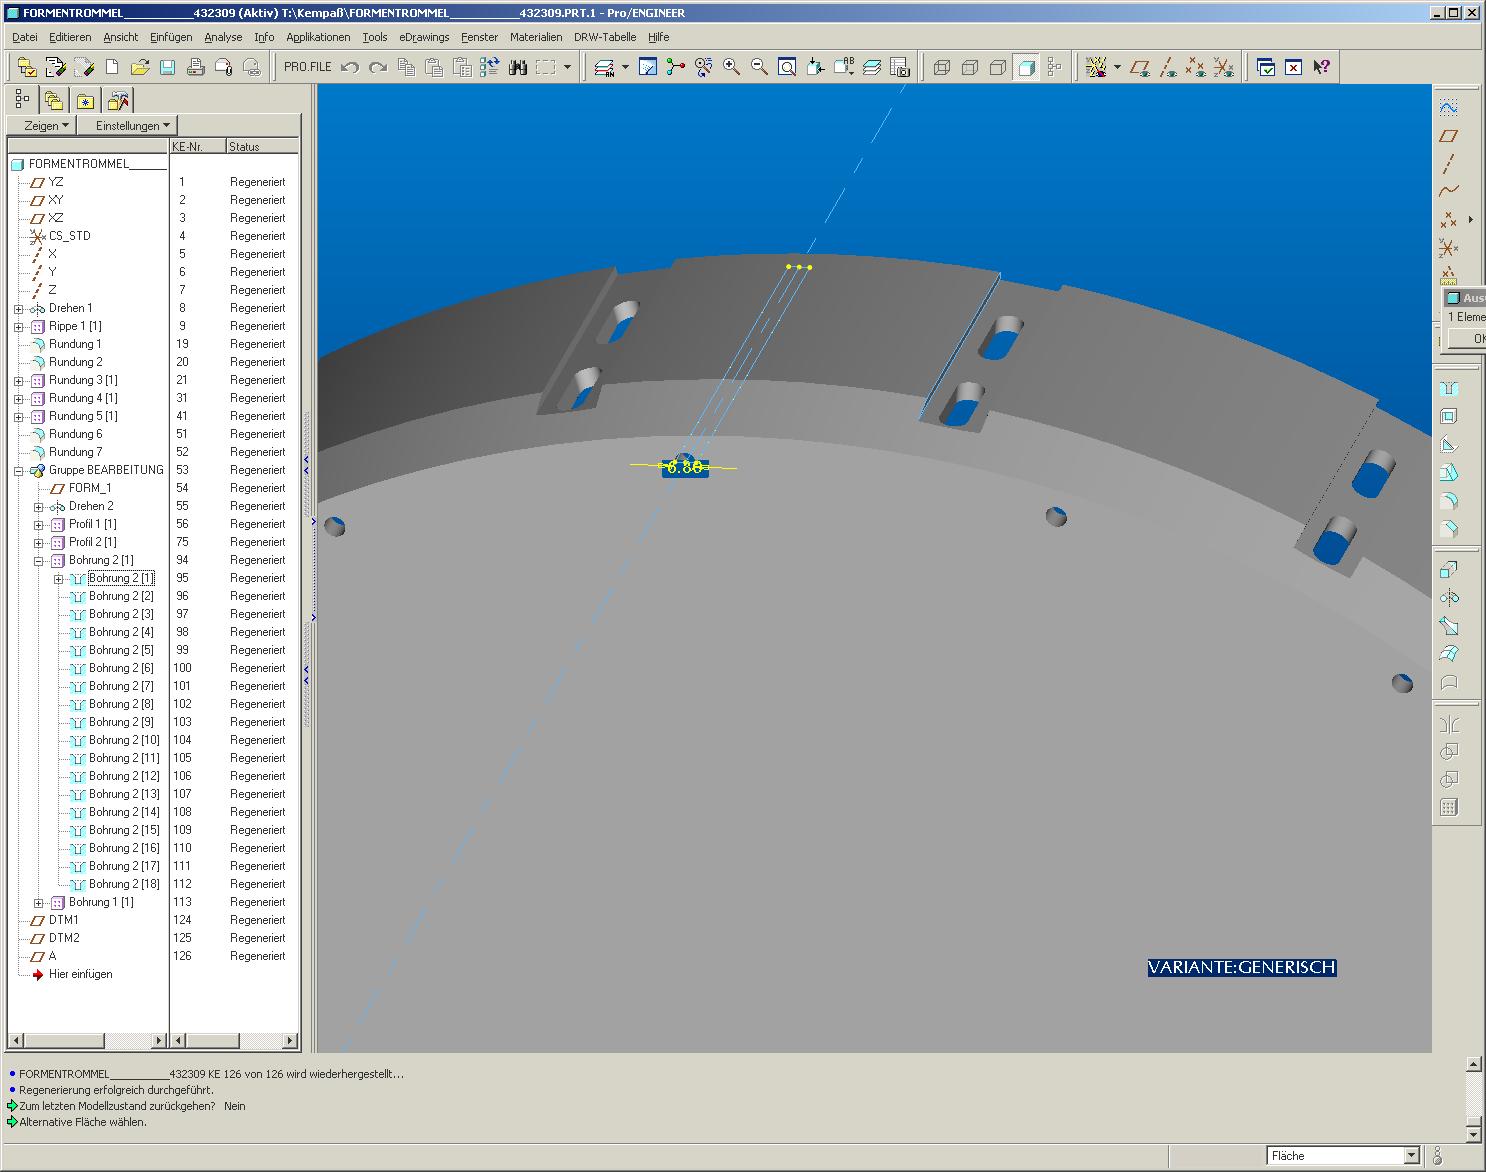Click the Undo arrow icon
Image resolution: width=1486 pixels, height=1172 pixels.
tap(350, 67)
